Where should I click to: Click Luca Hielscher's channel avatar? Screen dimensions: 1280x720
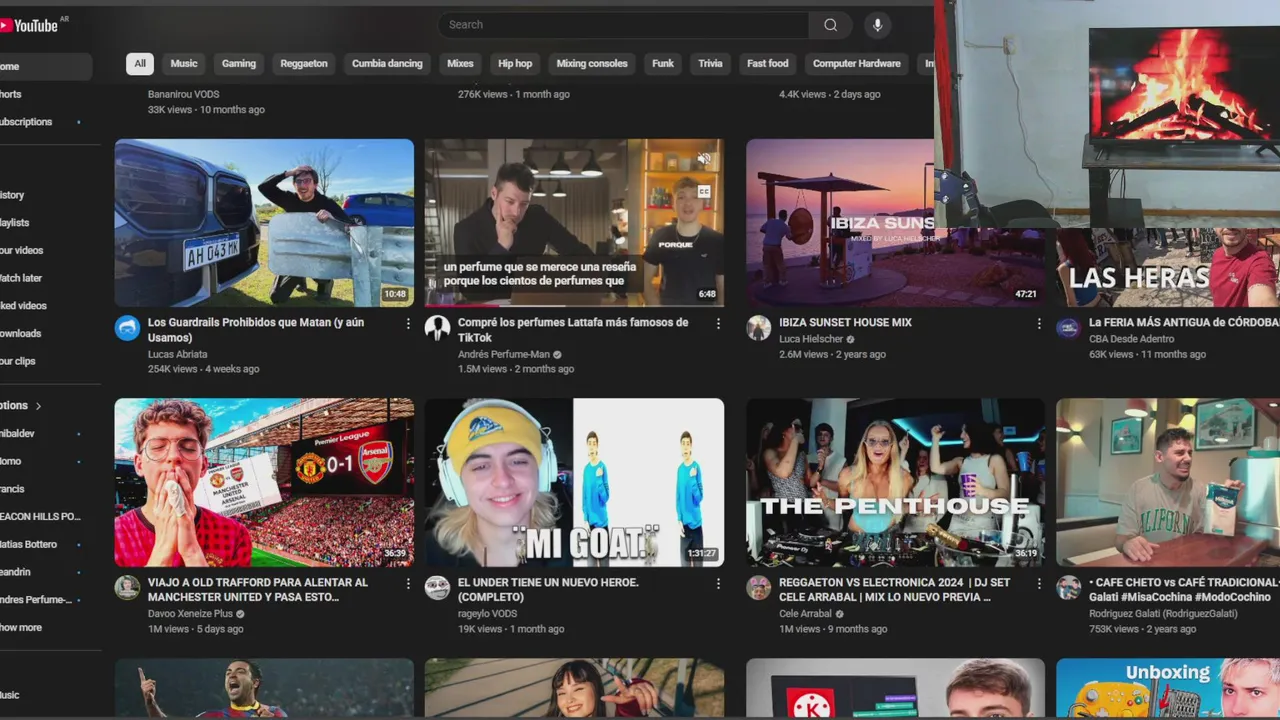[759, 328]
